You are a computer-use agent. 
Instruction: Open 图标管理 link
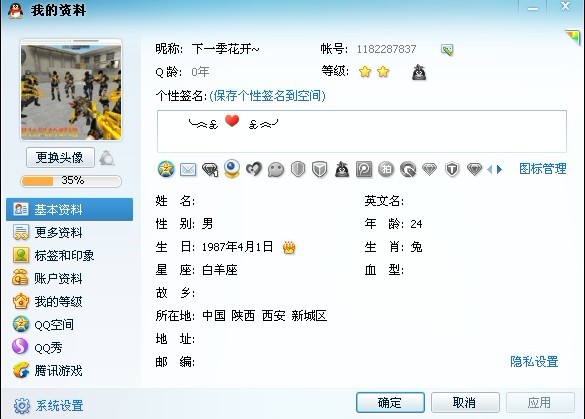click(542, 169)
